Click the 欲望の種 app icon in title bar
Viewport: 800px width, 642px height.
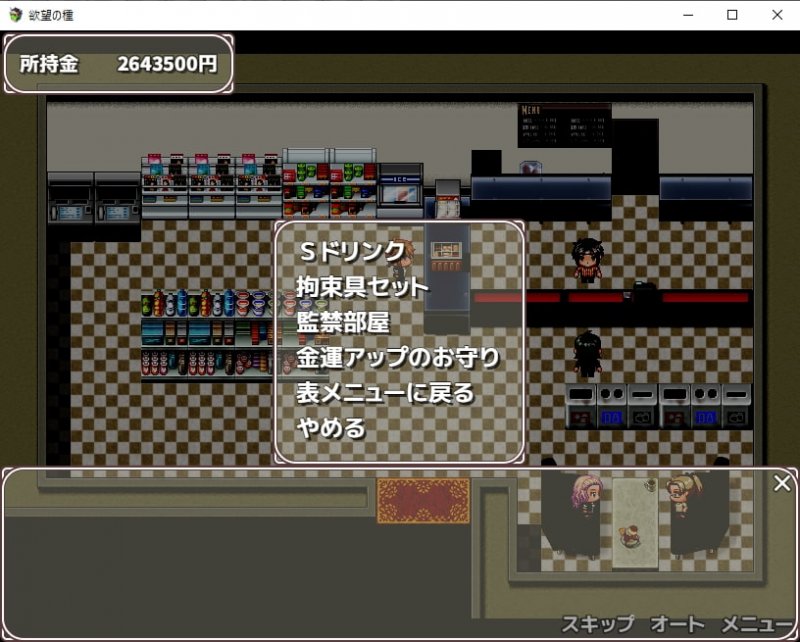15,15
